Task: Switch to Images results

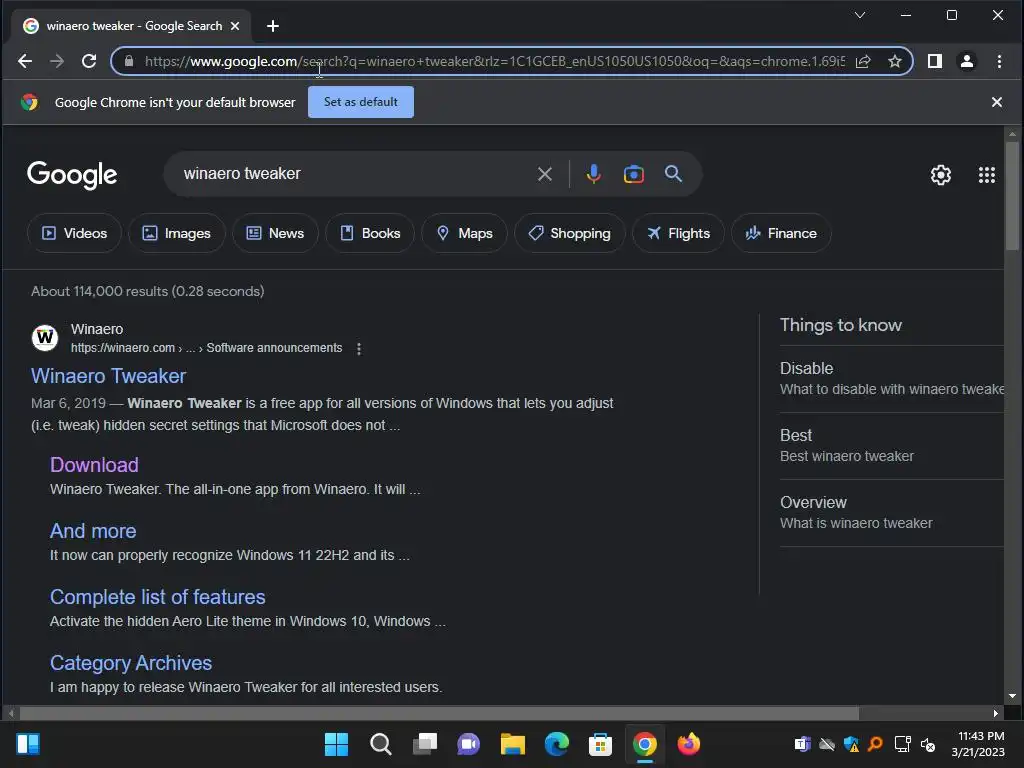Action: pos(177,233)
